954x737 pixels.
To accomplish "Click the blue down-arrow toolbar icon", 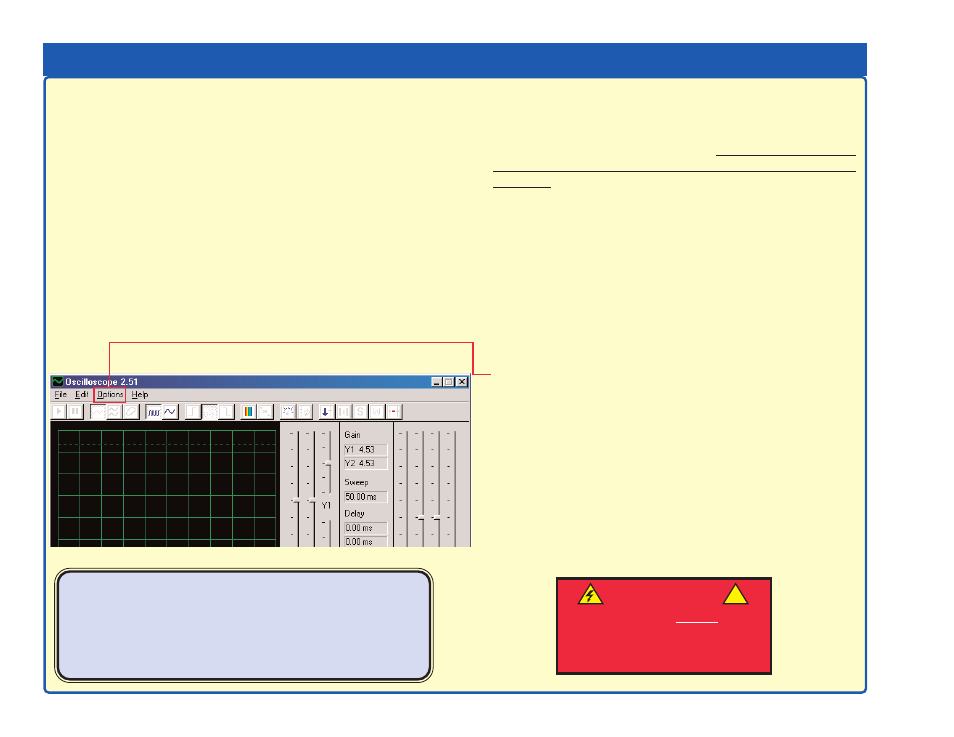I will 325,411.
